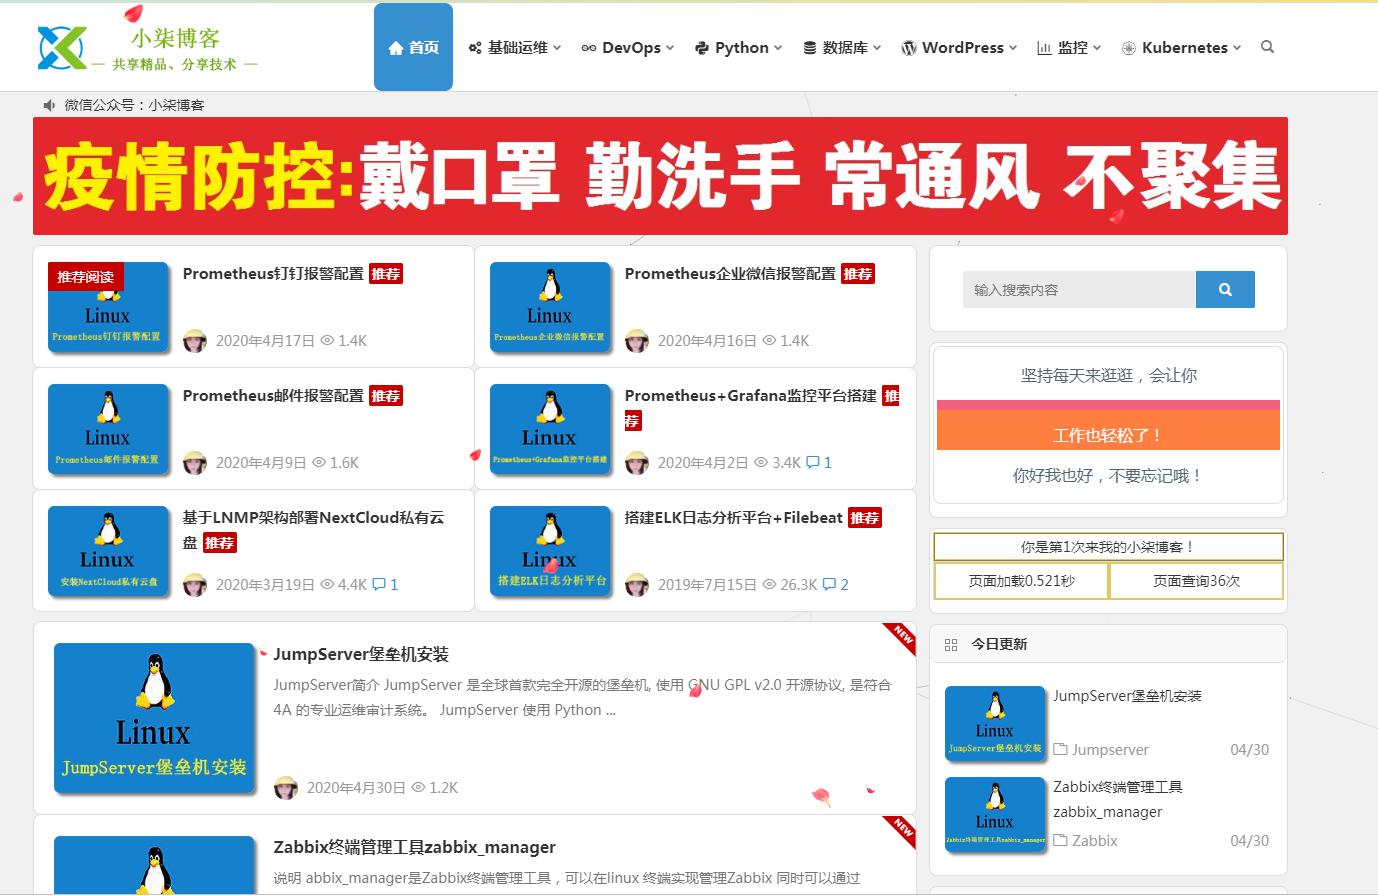Viewport: 1378px width, 896px height.
Task: Click sidebar Zabbix终端管理工具 thumbnail
Action: pyautogui.click(x=995, y=814)
